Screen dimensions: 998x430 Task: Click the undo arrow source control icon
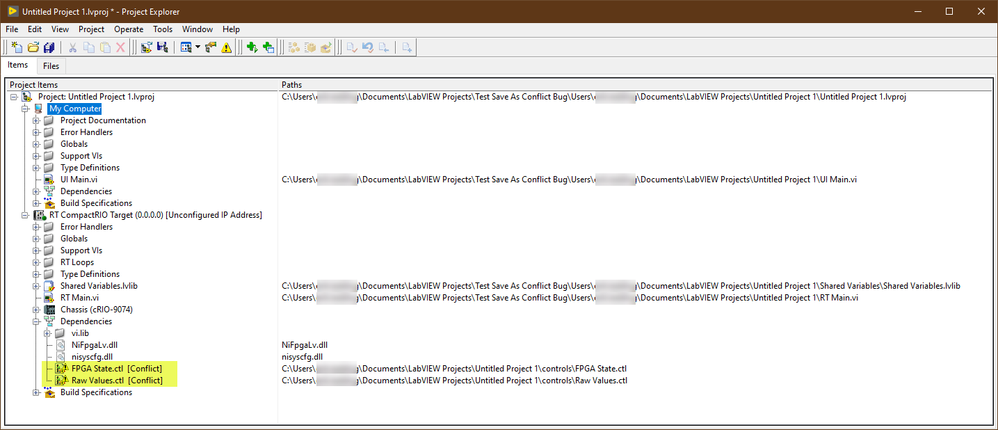367,47
